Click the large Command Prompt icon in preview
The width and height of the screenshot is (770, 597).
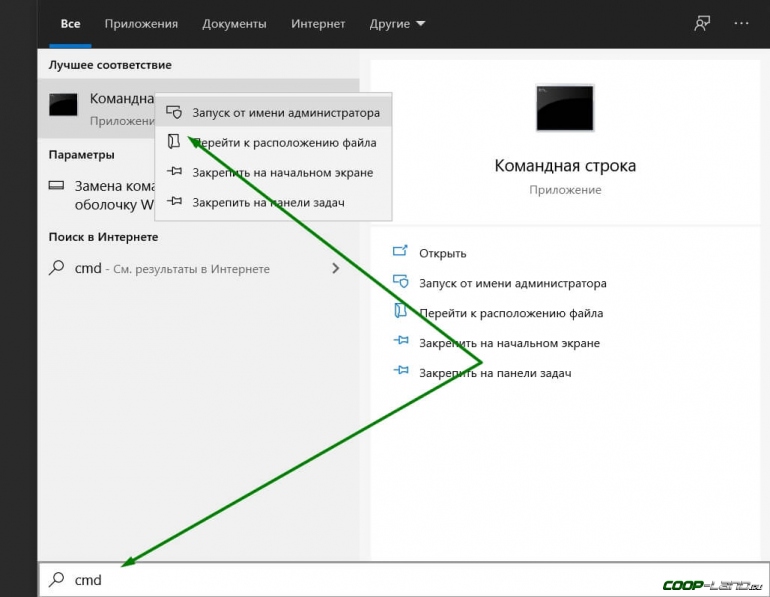(x=564, y=108)
